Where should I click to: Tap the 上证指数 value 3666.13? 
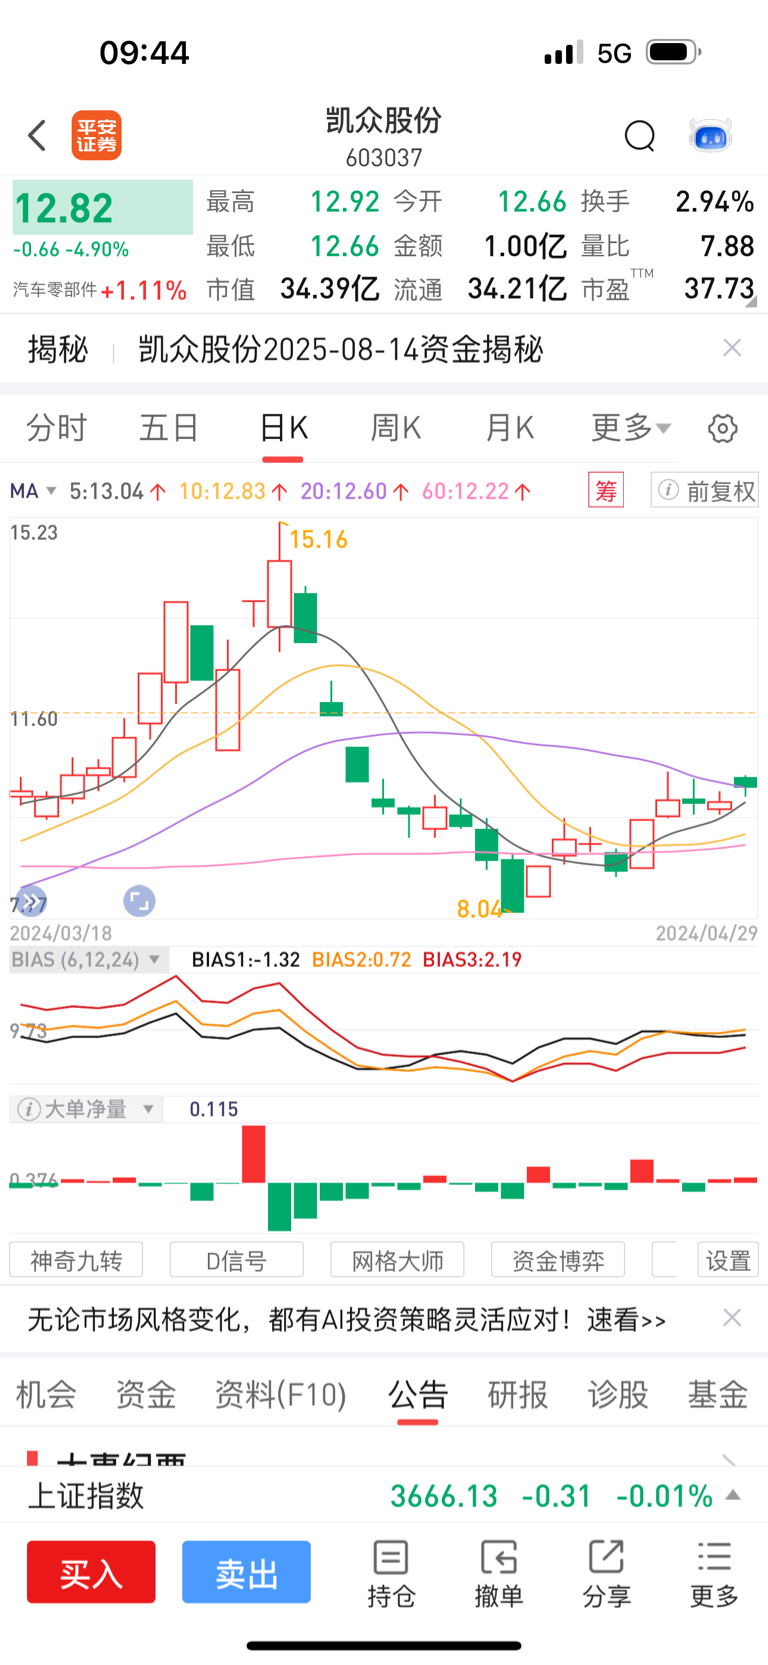click(x=444, y=1496)
